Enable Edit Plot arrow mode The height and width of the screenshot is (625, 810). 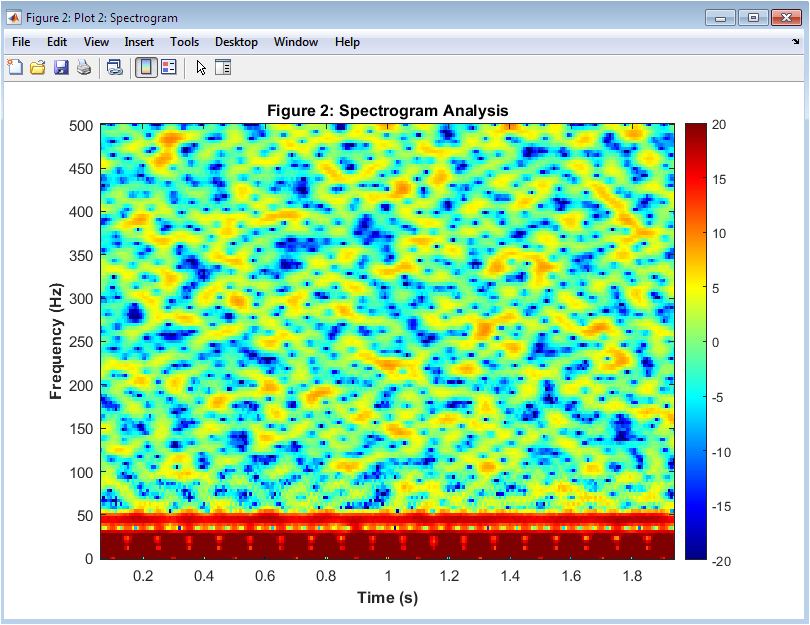click(x=200, y=67)
